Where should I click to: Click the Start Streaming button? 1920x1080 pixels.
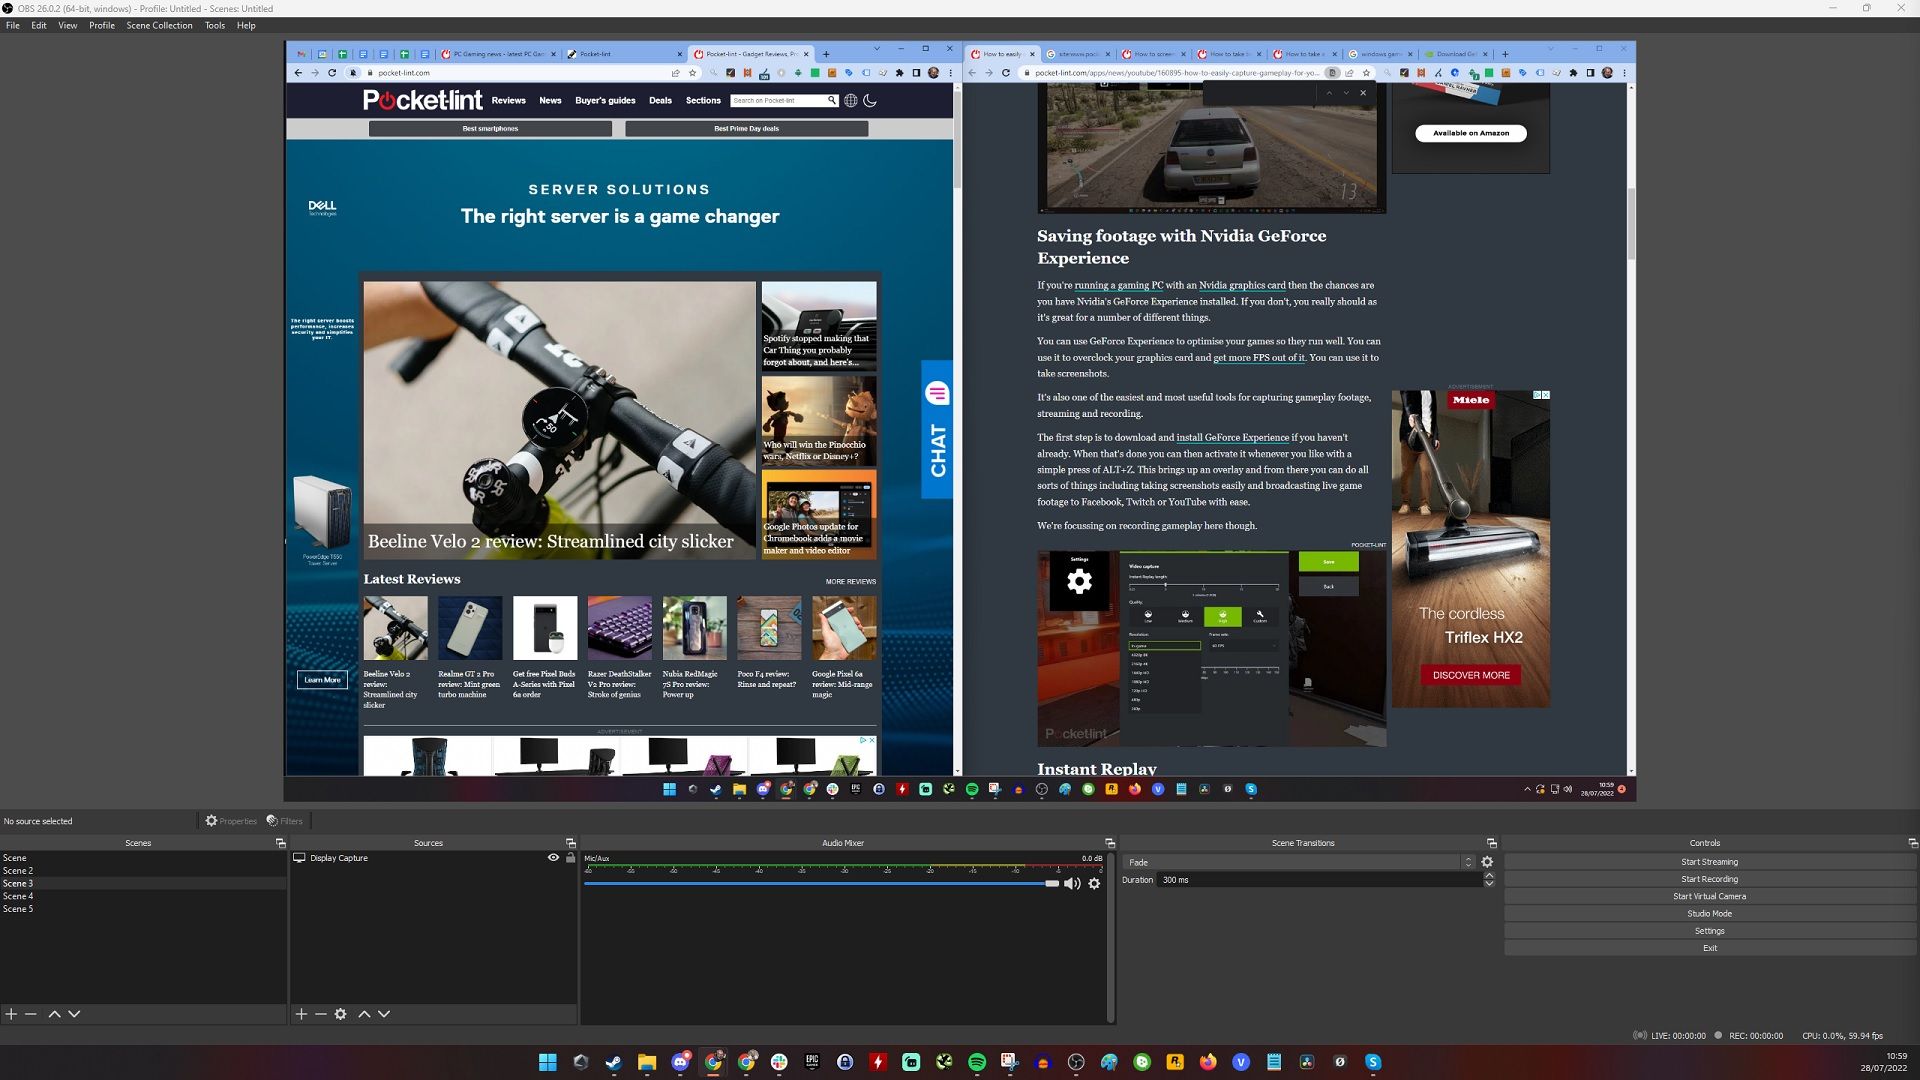[x=1709, y=862]
